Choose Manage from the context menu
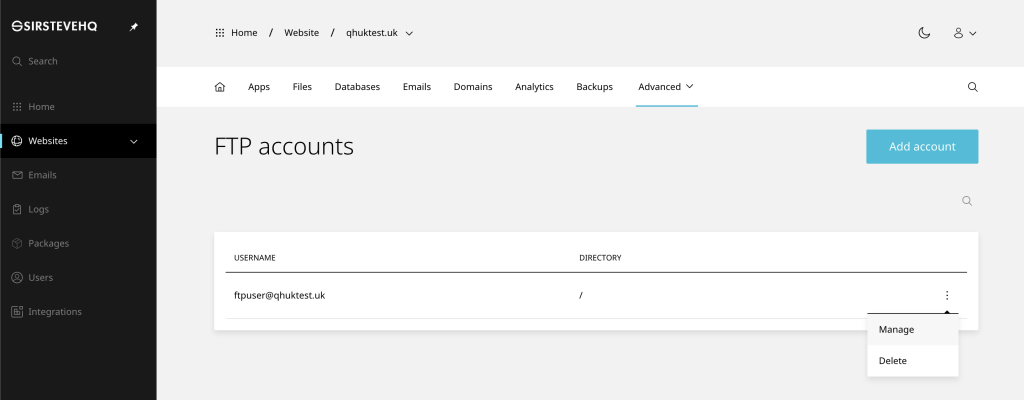Viewport: 1024px width, 400px height. tap(912, 329)
